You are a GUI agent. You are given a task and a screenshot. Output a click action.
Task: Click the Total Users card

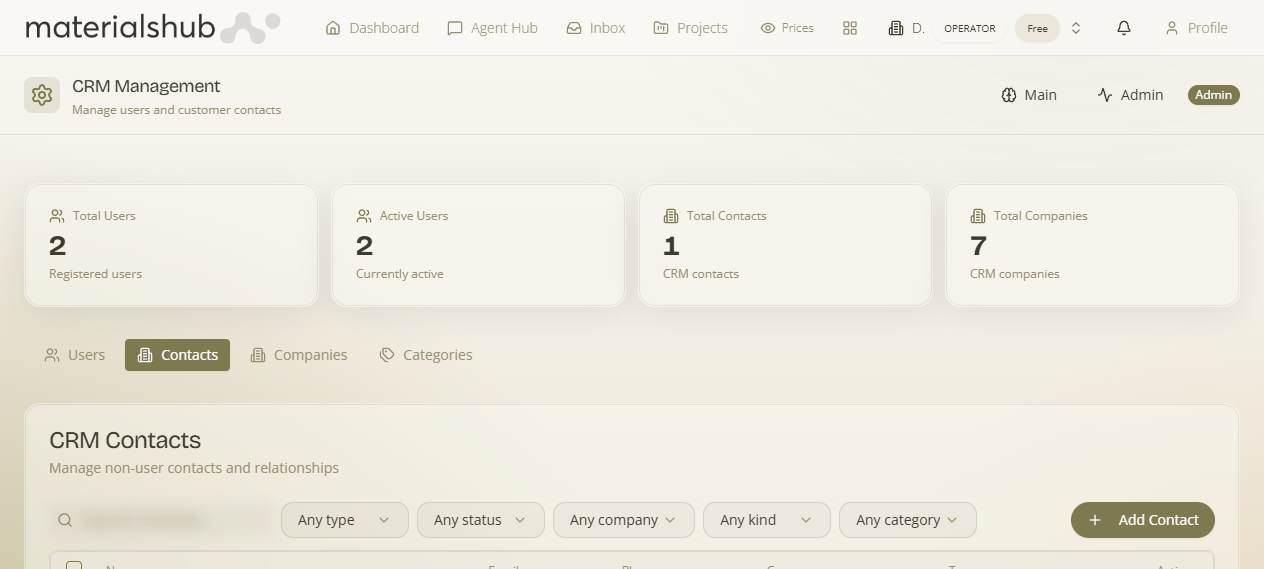(x=171, y=245)
